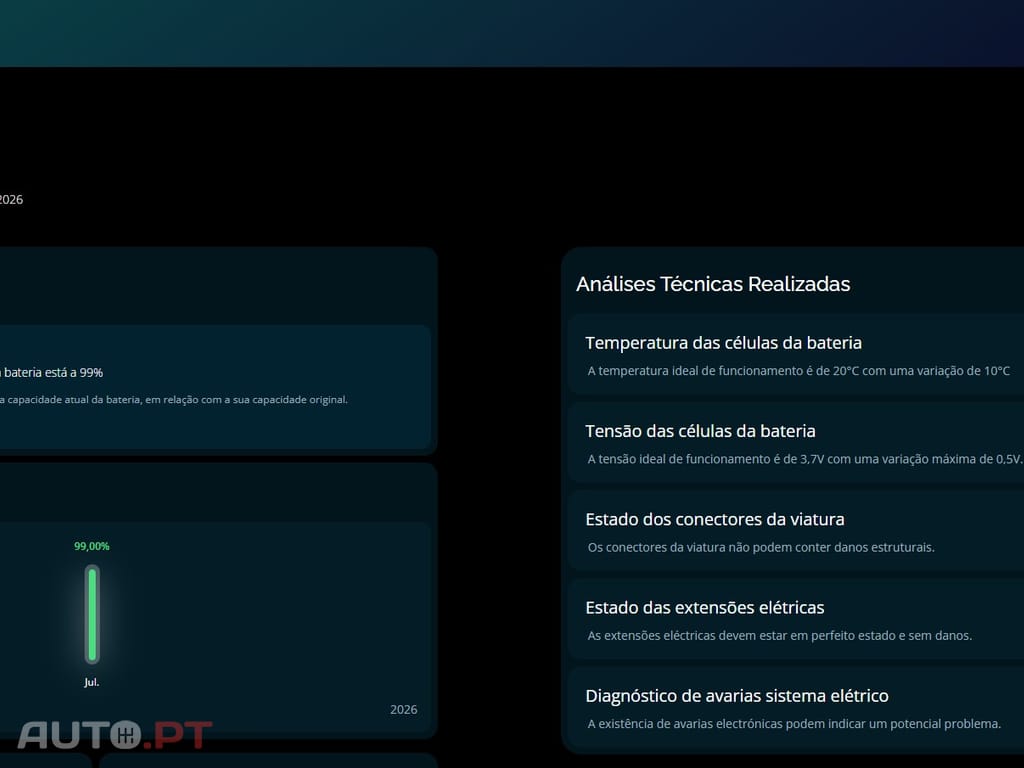This screenshot has height=768, width=1024.
Task: Click the 99,00% label above the bar
Action: (91, 546)
